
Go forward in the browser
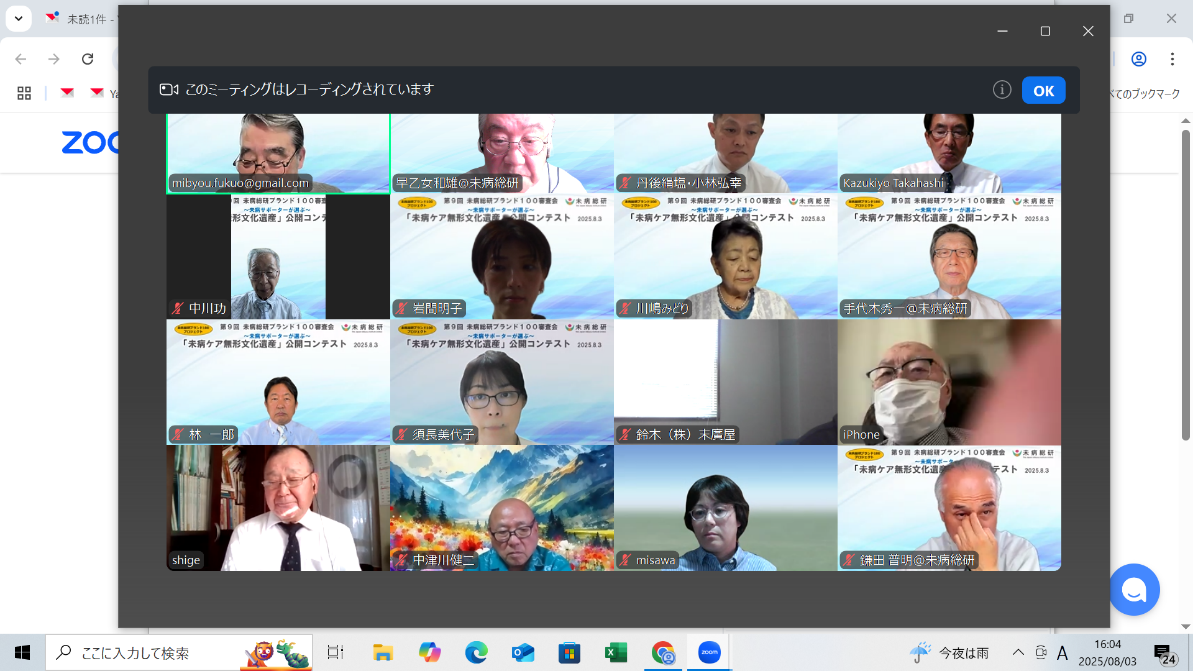(53, 59)
